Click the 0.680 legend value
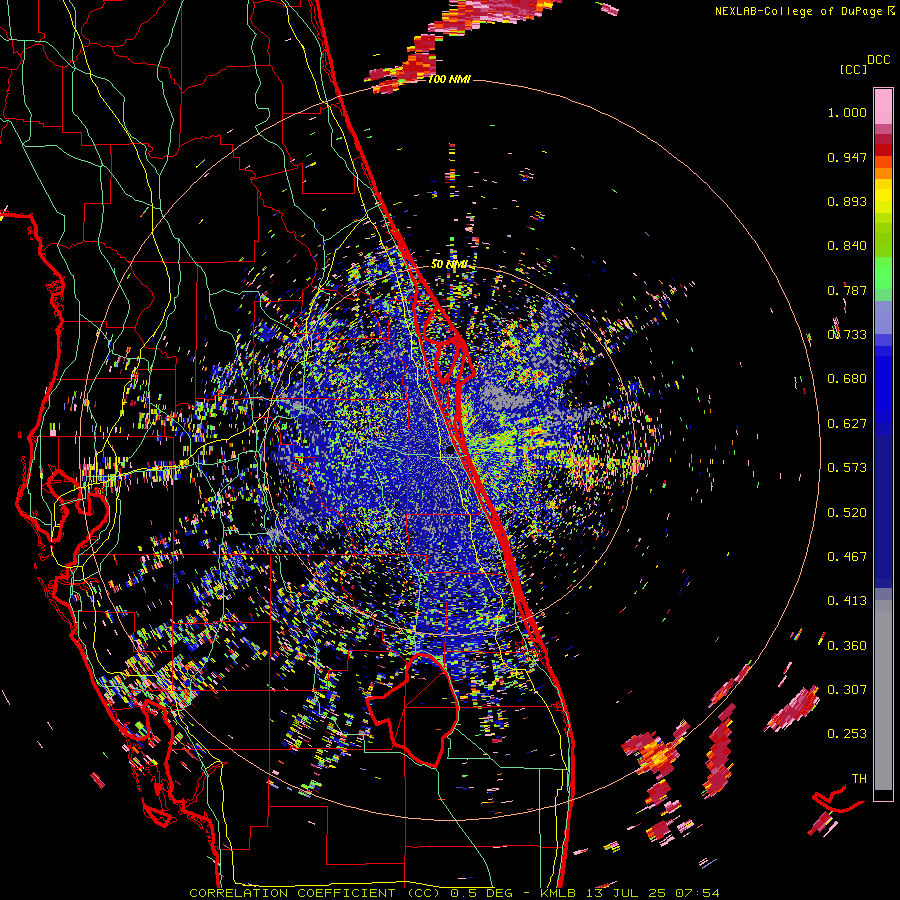900x900 pixels. [847, 379]
